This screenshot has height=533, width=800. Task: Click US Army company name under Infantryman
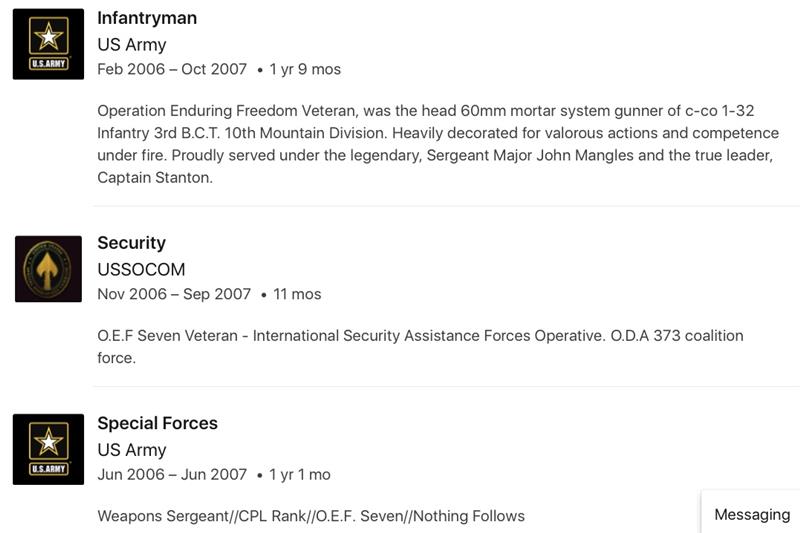132,44
